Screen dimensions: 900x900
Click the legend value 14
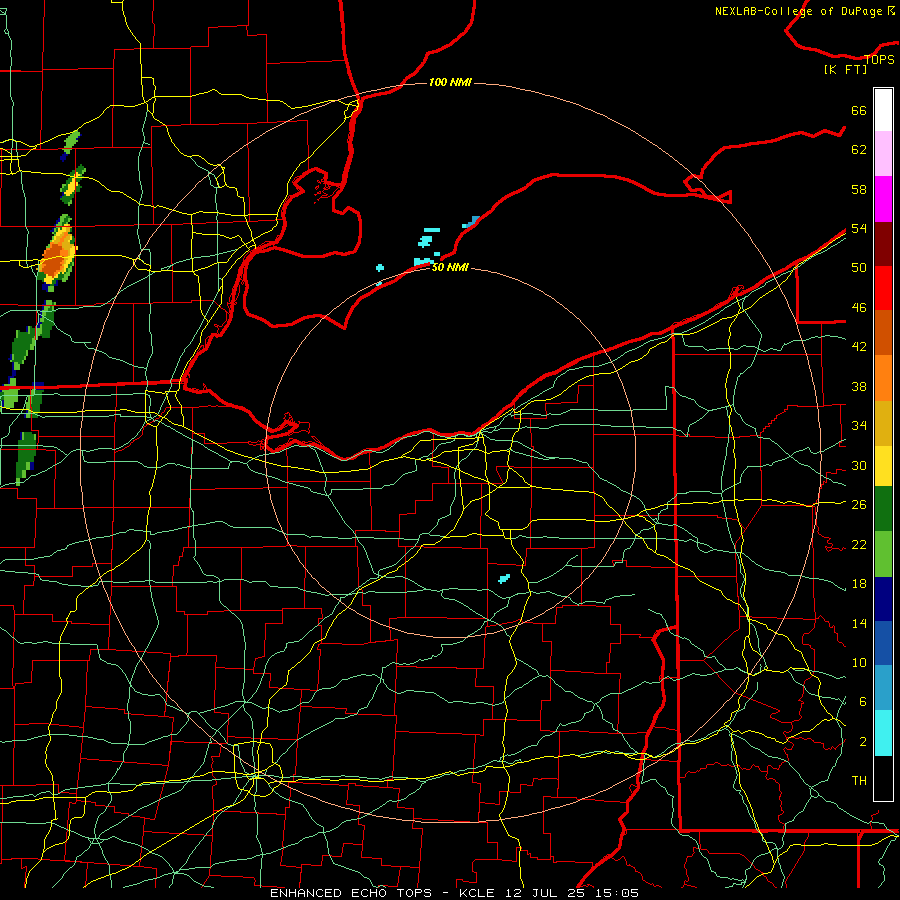click(x=859, y=623)
